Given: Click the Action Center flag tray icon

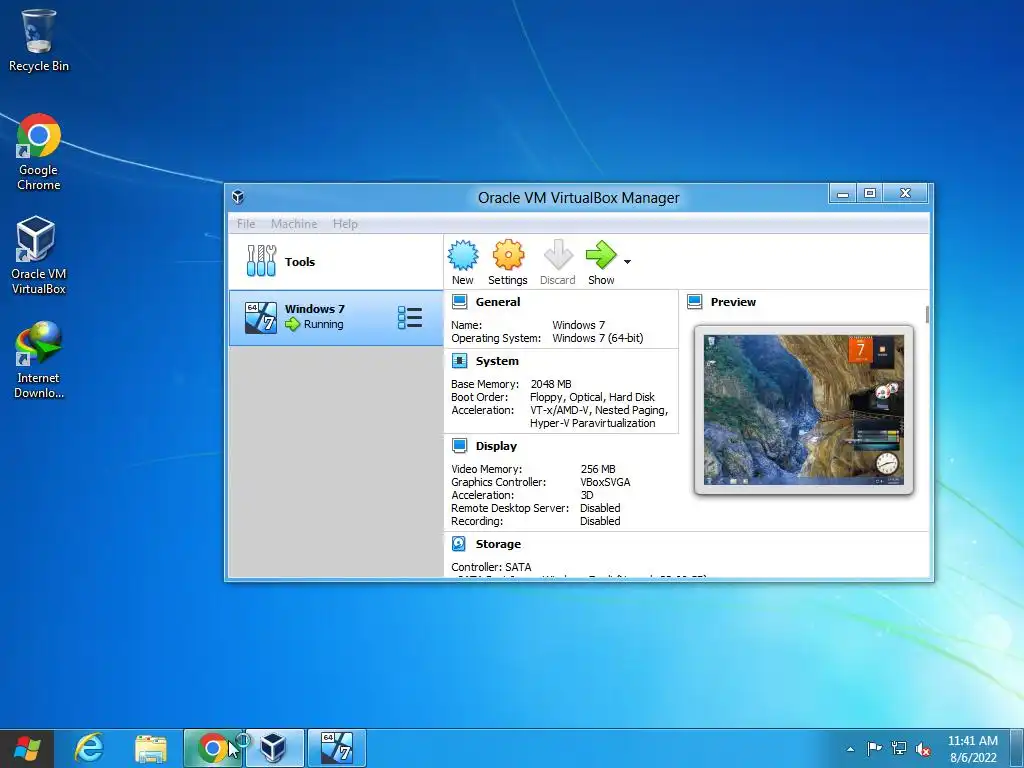Looking at the screenshot, I should (x=874, y=748).
